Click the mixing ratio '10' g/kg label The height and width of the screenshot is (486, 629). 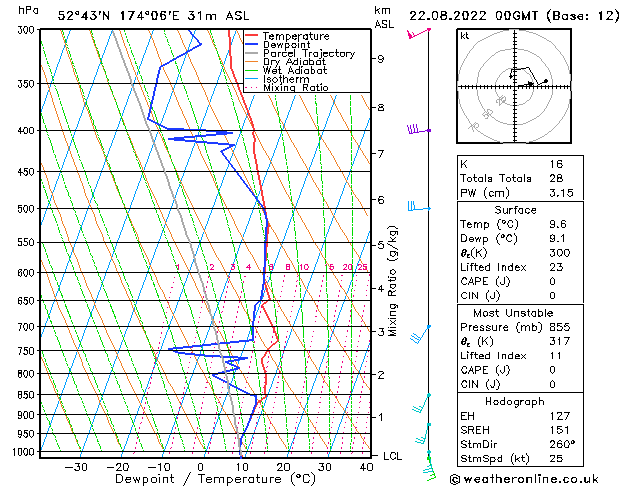pyautogui.click(x=304, y=267)
